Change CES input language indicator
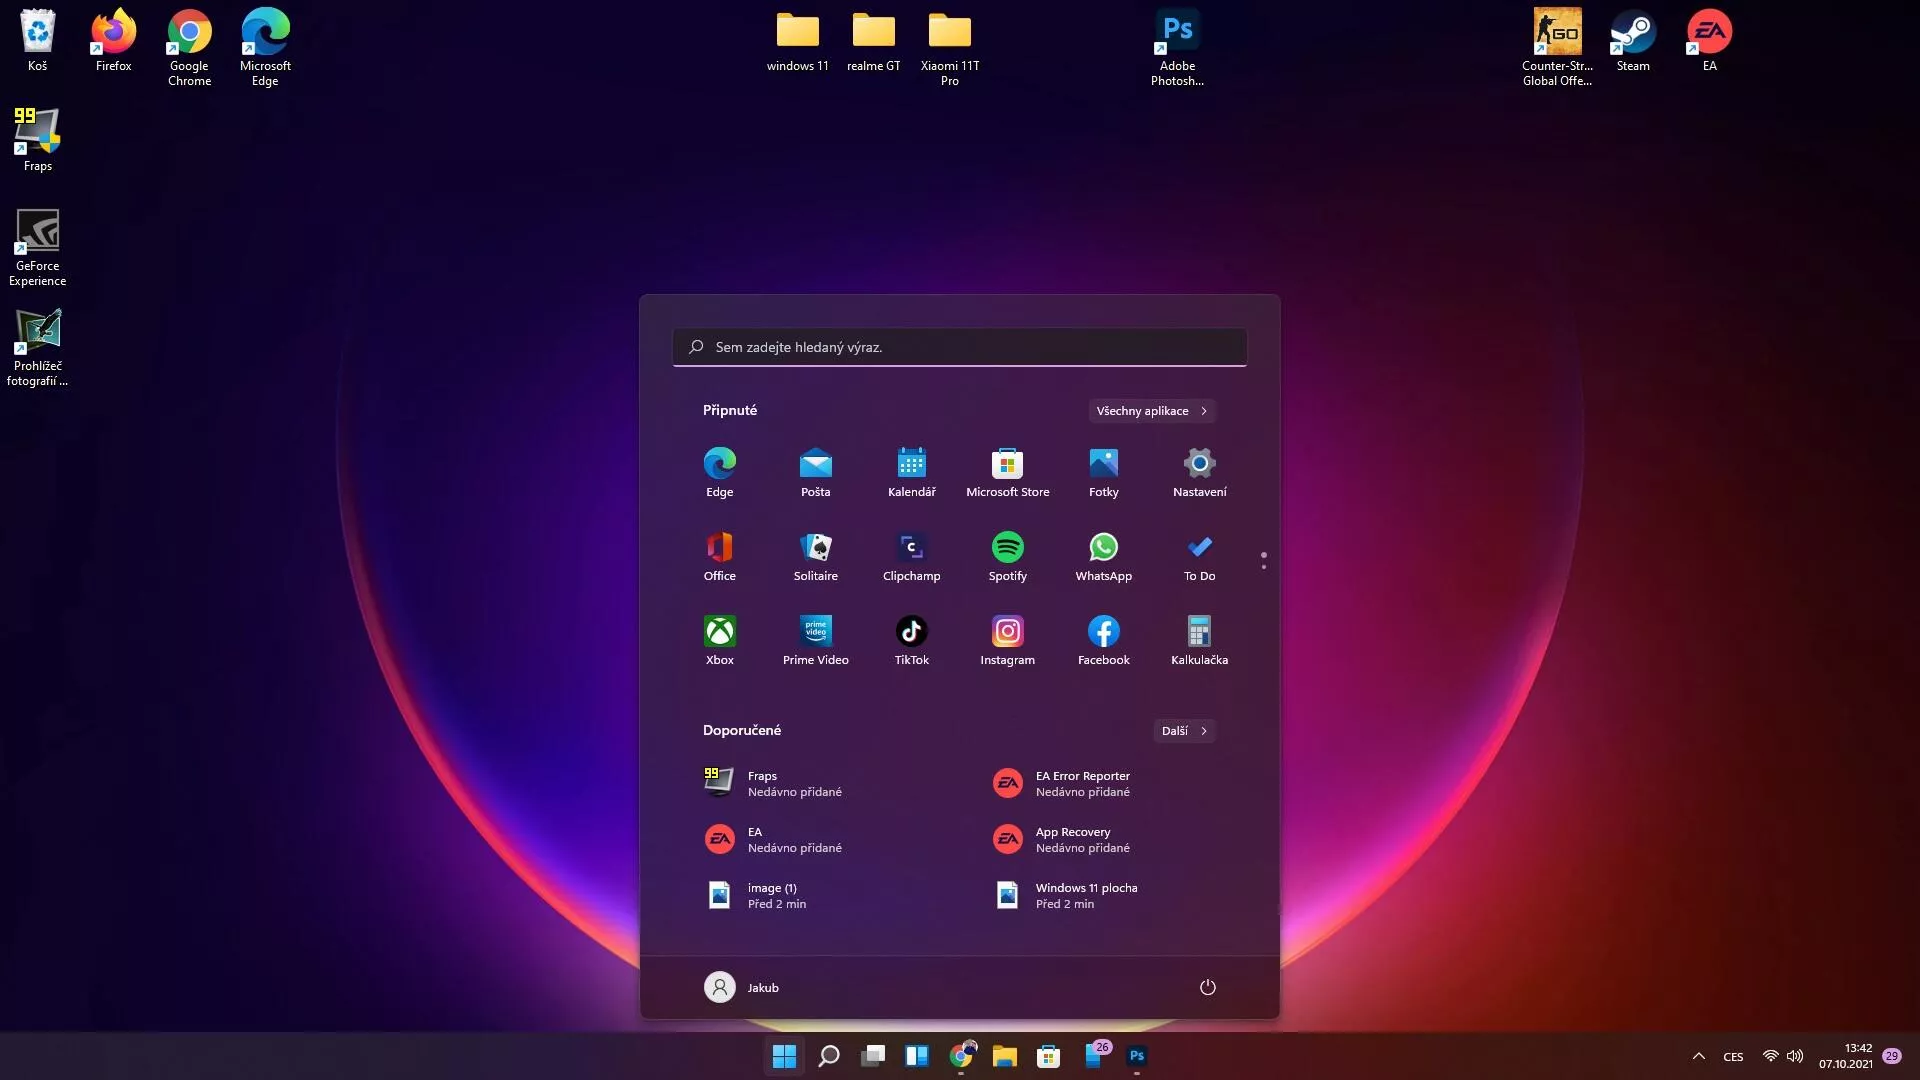Image resolution: width=1920 pixels, height=1080 pixels. pos(1733,1057)
